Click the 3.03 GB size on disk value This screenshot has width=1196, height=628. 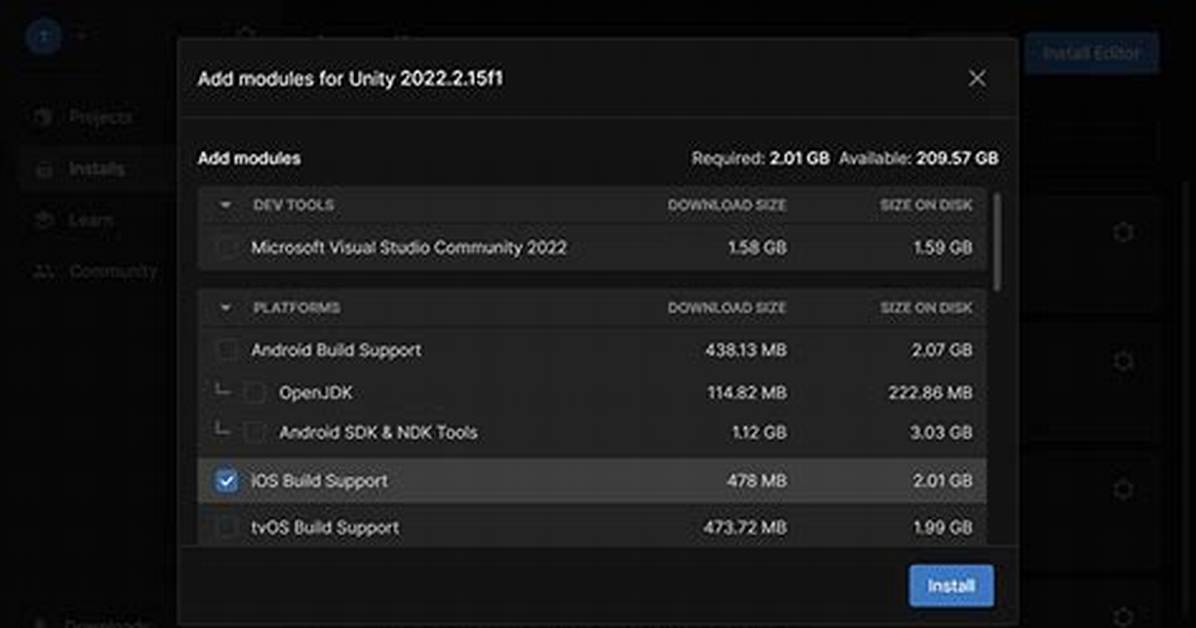941,433
